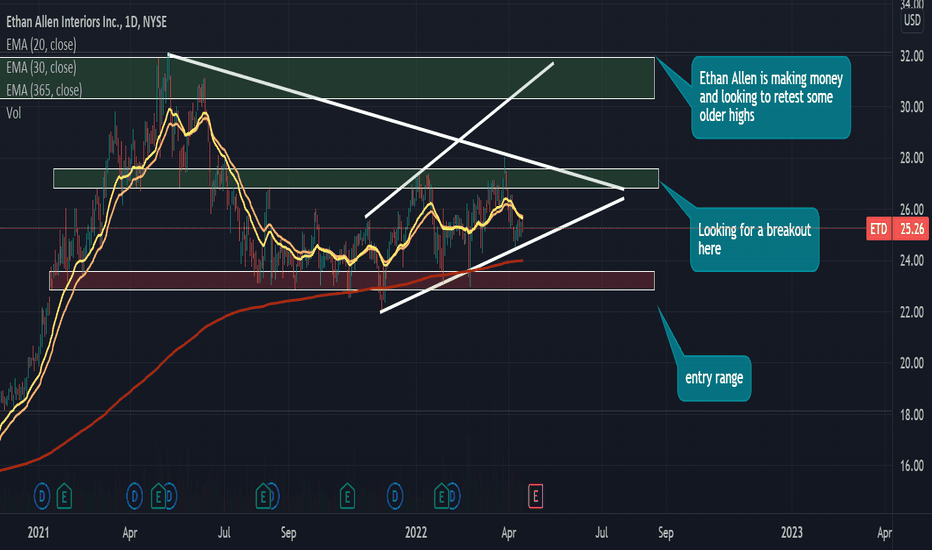Click the 28.00 price axis label
932x550 pixels.
[x=912, y=158]
